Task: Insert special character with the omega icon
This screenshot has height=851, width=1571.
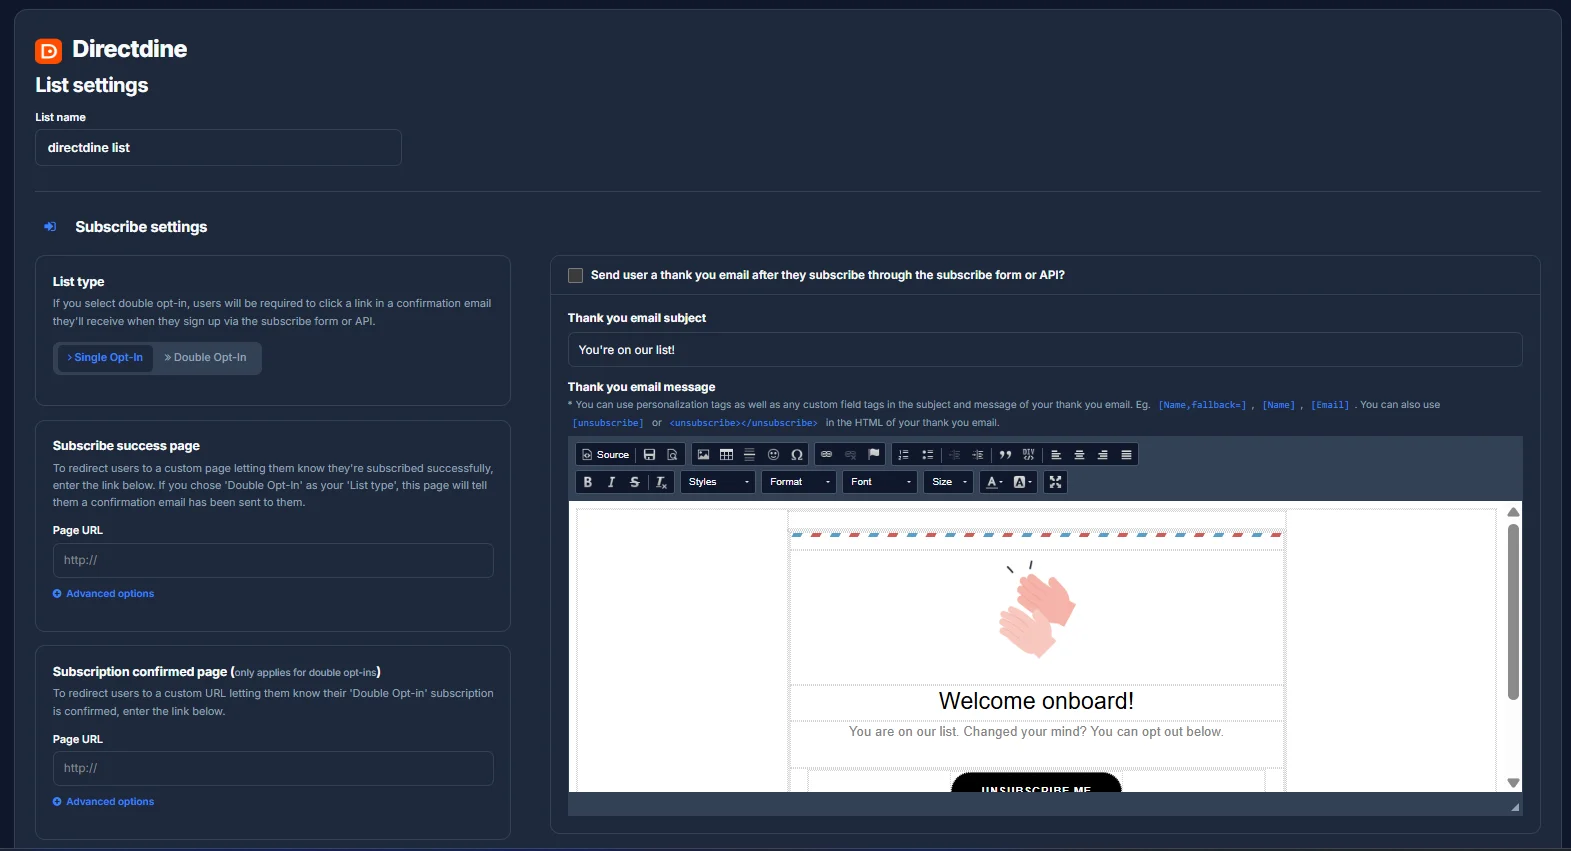Action: tap(797, 455)
